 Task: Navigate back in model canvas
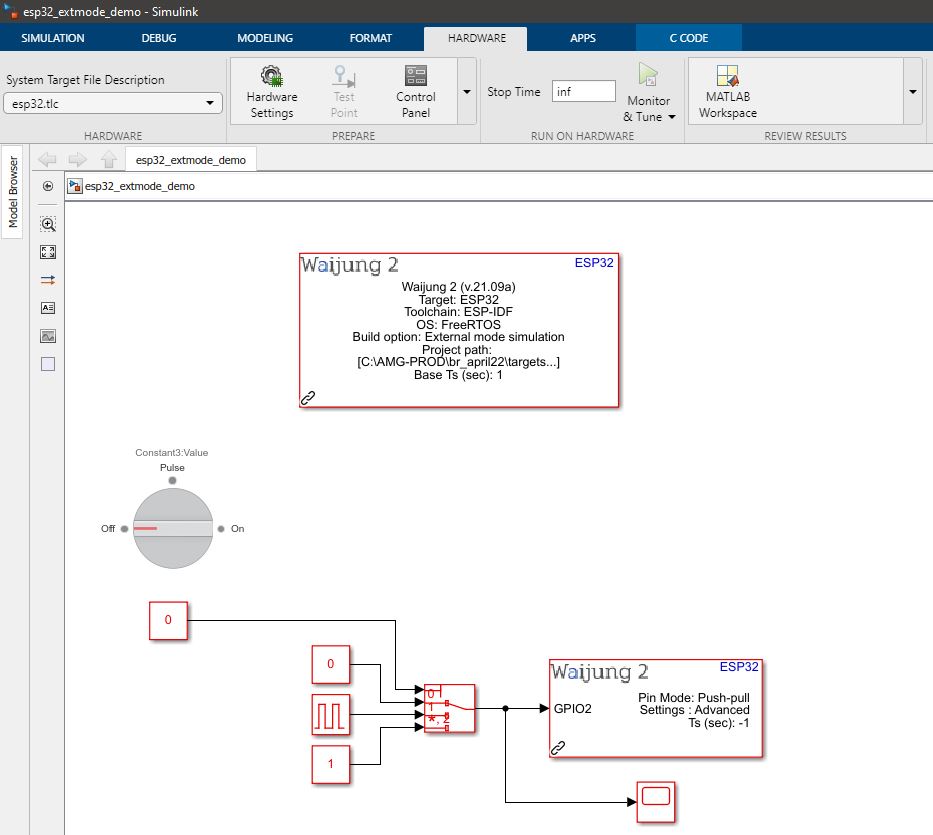click(x=47, y=160)
